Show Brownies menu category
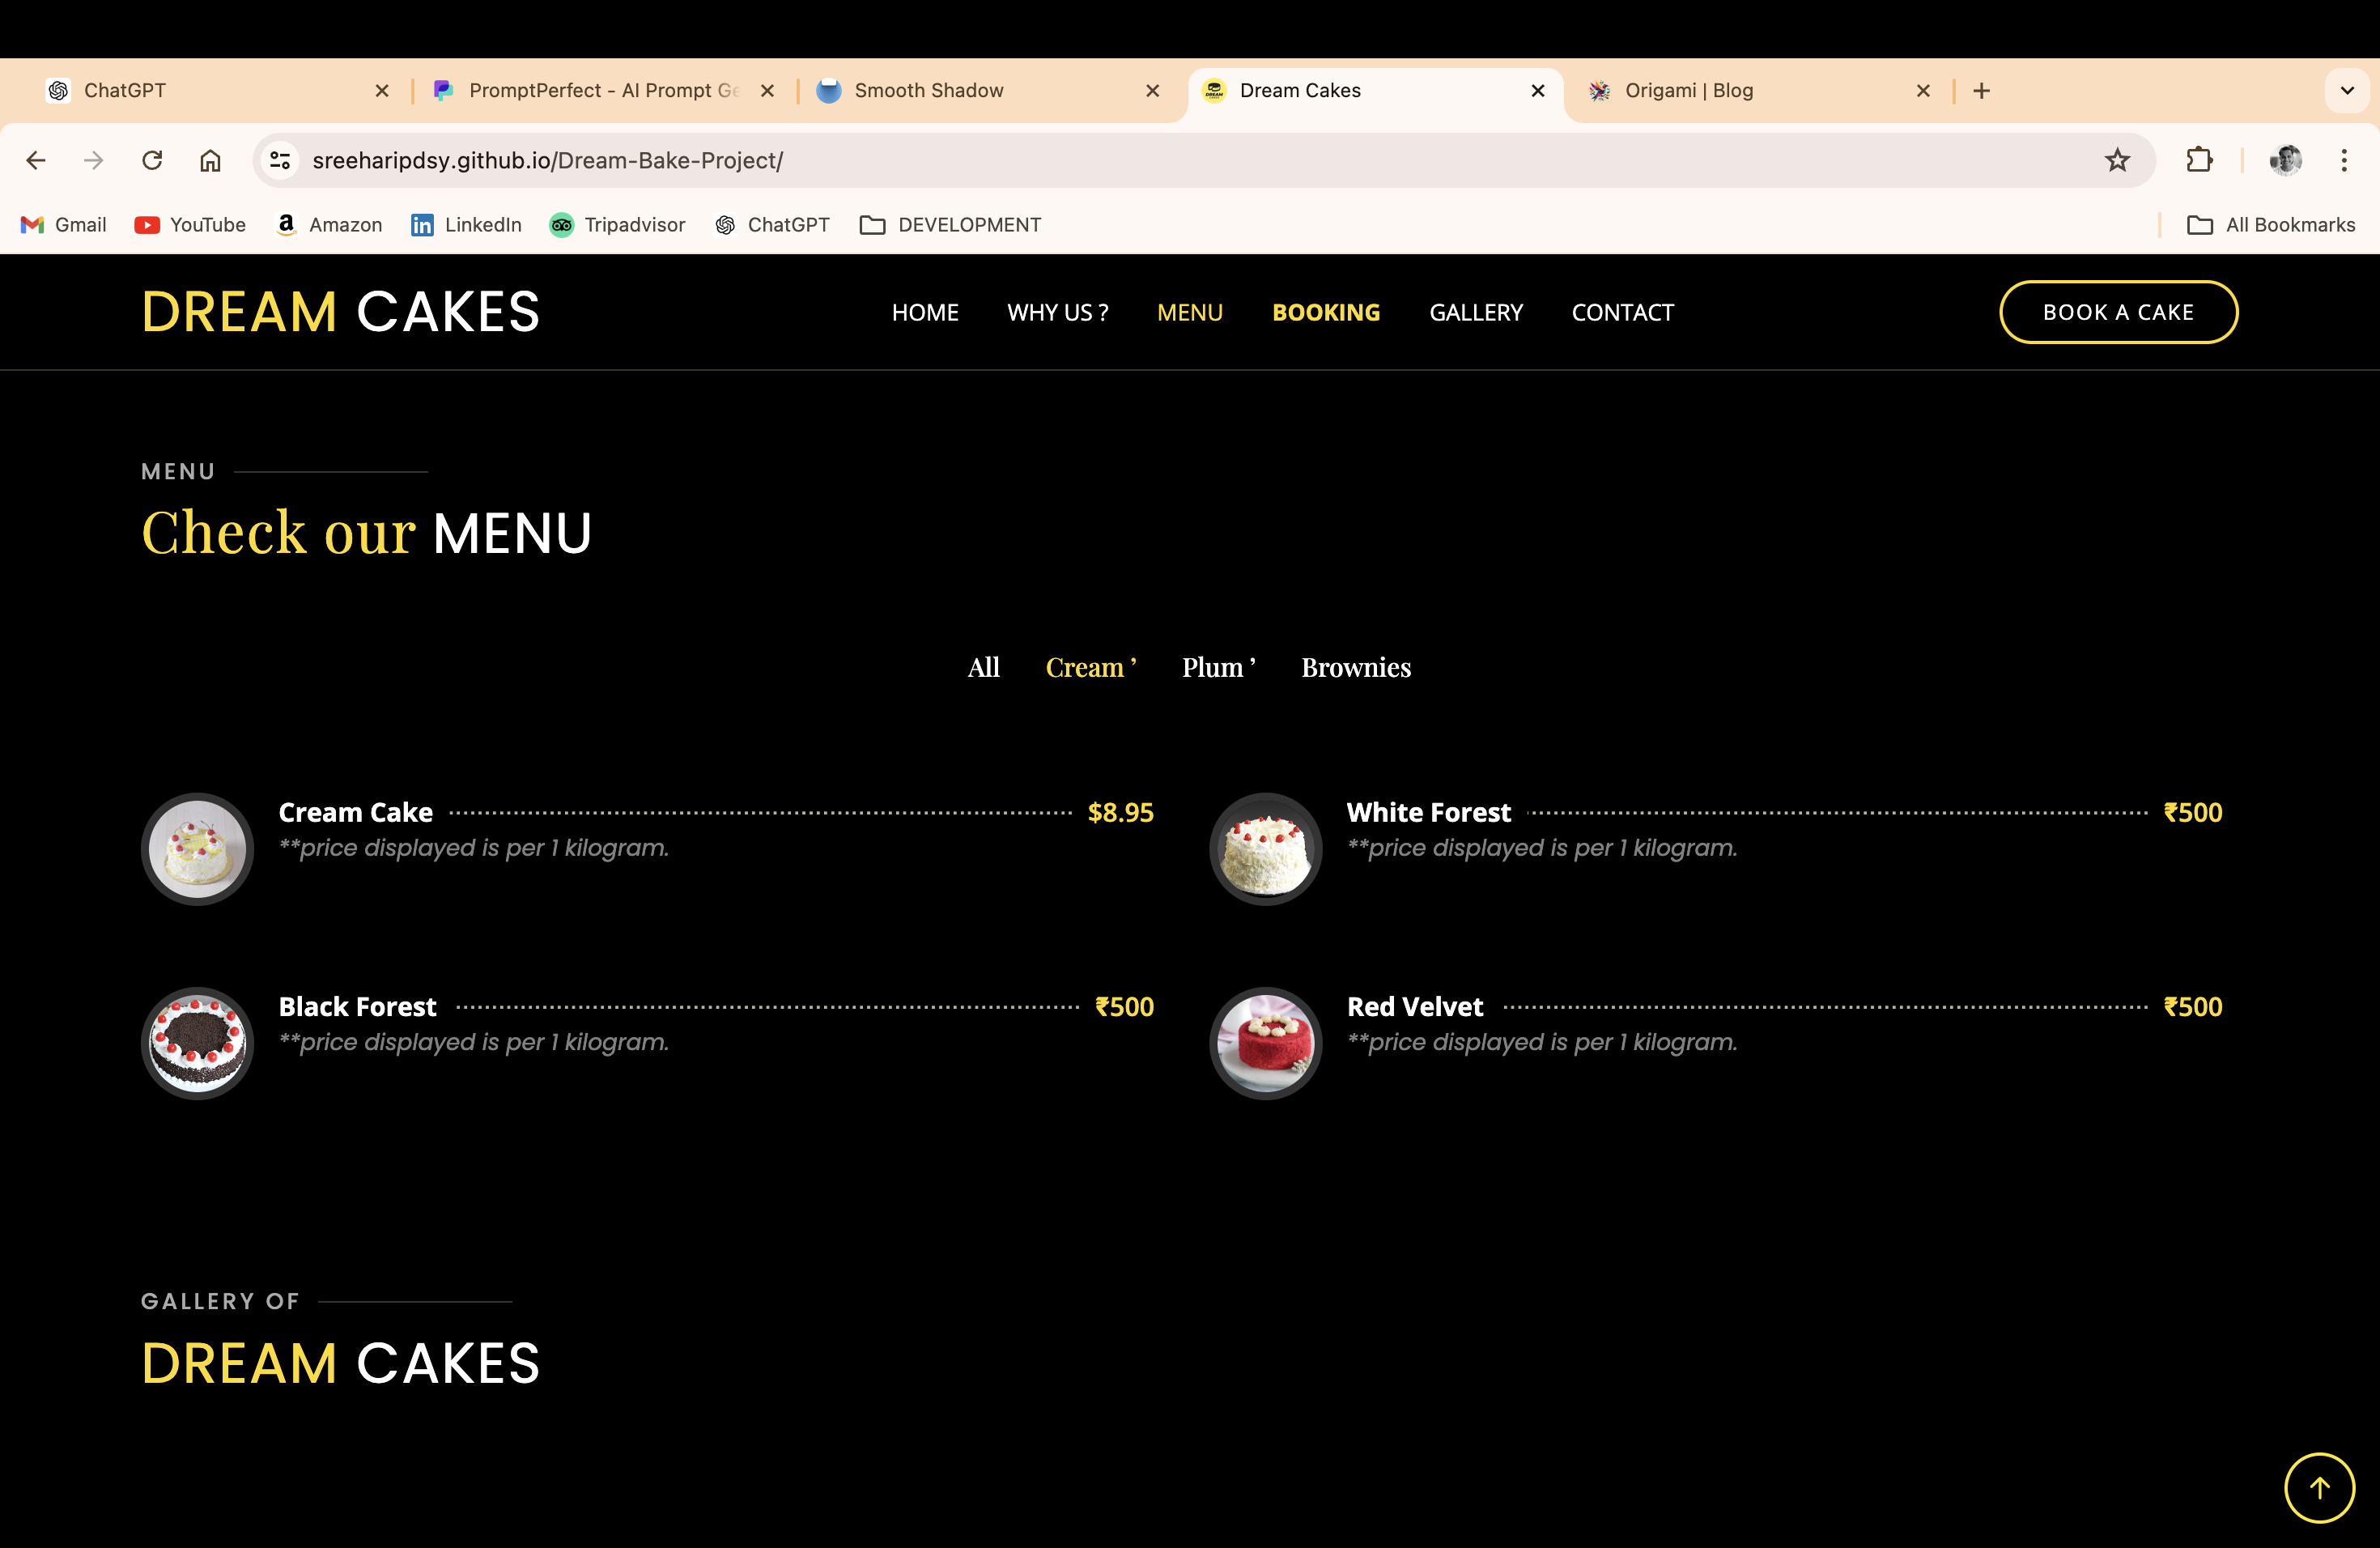The image size is (2380, 1548). point(1355,668)
